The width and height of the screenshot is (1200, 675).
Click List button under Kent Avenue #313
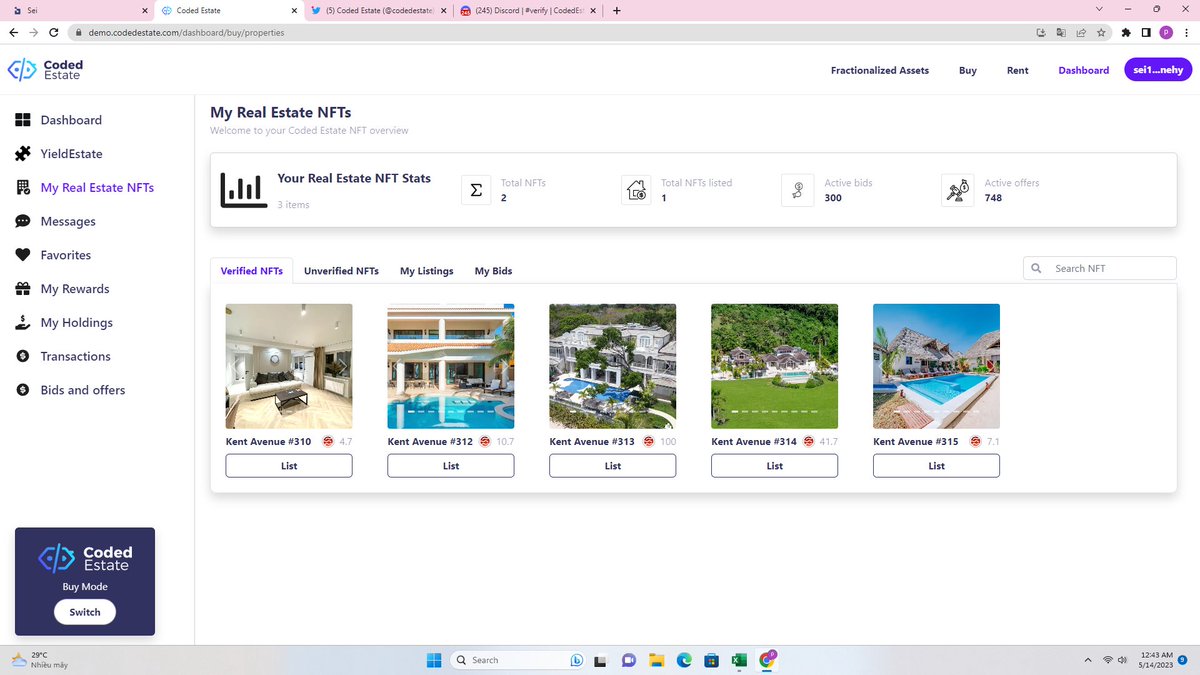click(613, 466)
